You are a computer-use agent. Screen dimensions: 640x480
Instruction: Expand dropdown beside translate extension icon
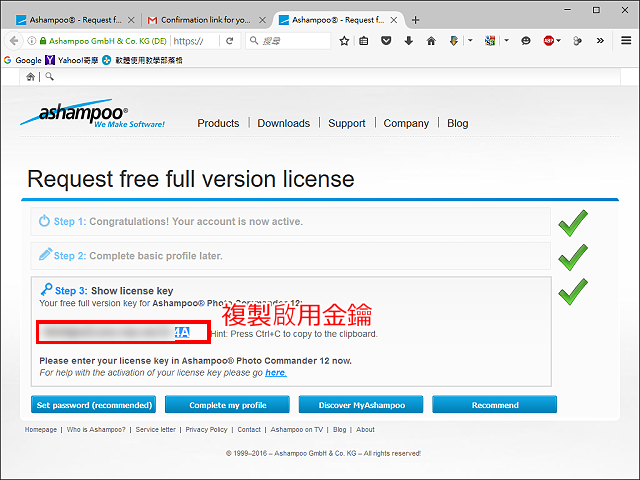click(x=507, y=40)
